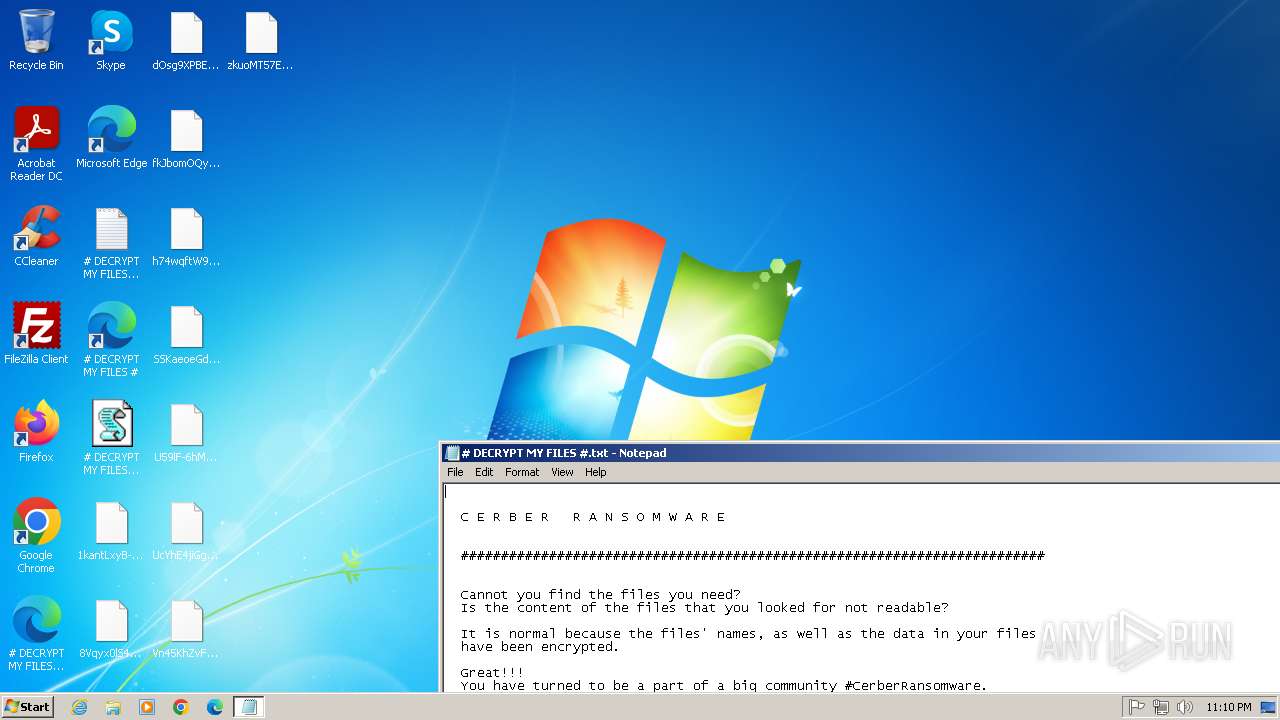This screenshot has height=720, width=1280.
Task: Click the volume speaker tray icon
Action: tap(1185, 707)
